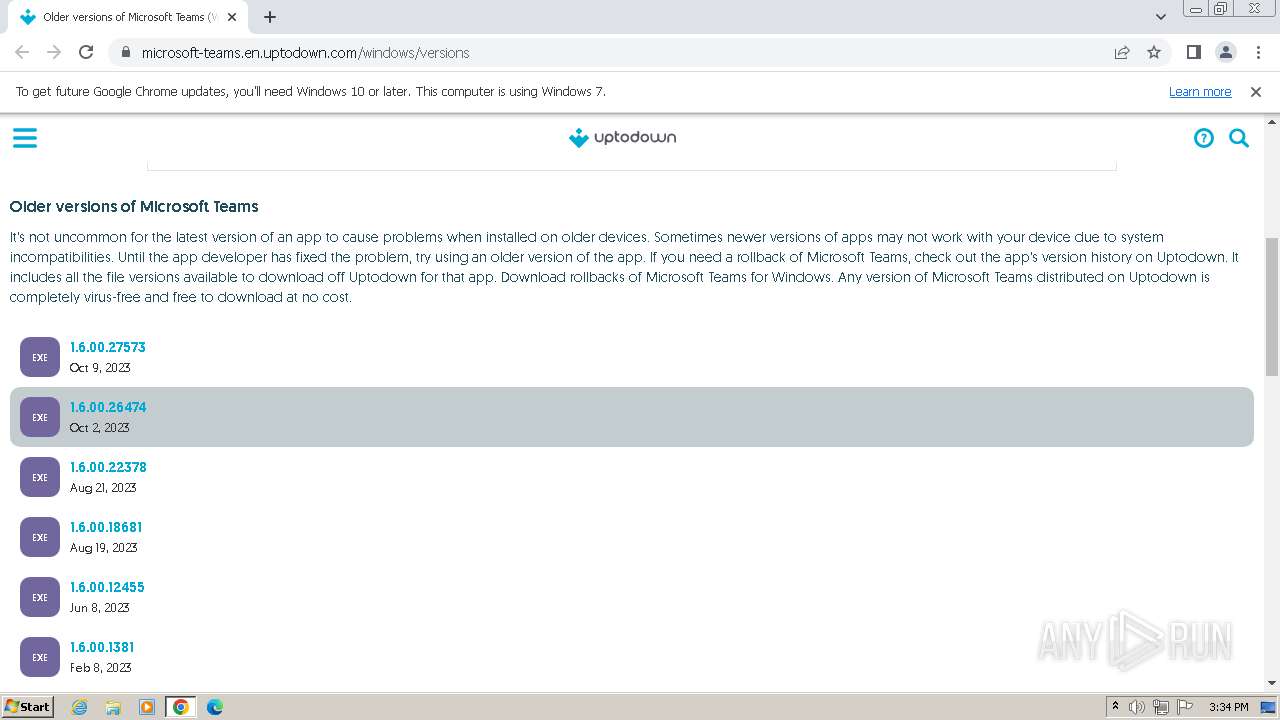Open a new browser tab
Viewport: 1280px width, 720px height.
tap(270, 17)
